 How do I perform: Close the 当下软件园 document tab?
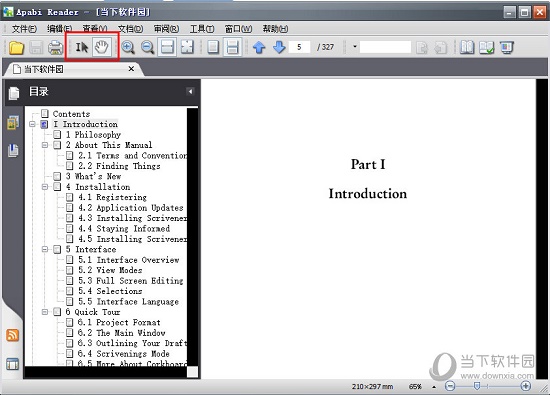[132, 69]
